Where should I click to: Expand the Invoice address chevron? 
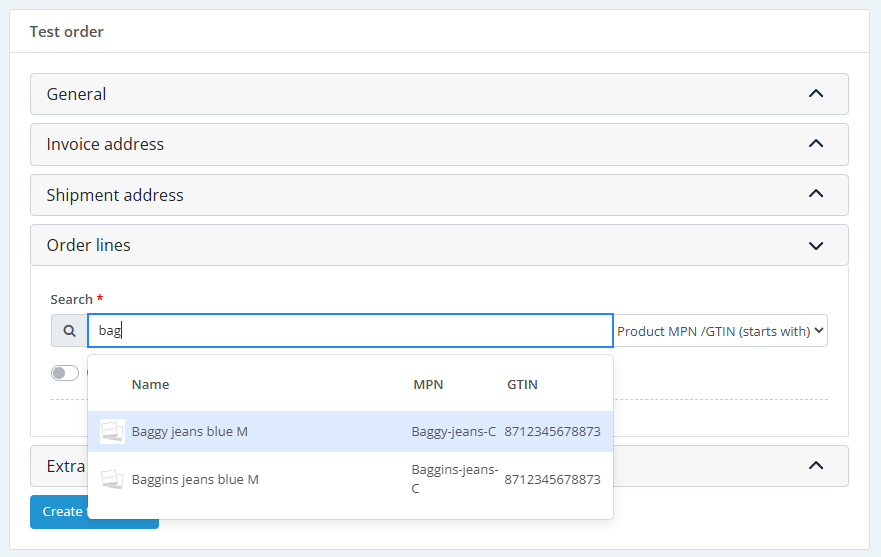point(816,144)
